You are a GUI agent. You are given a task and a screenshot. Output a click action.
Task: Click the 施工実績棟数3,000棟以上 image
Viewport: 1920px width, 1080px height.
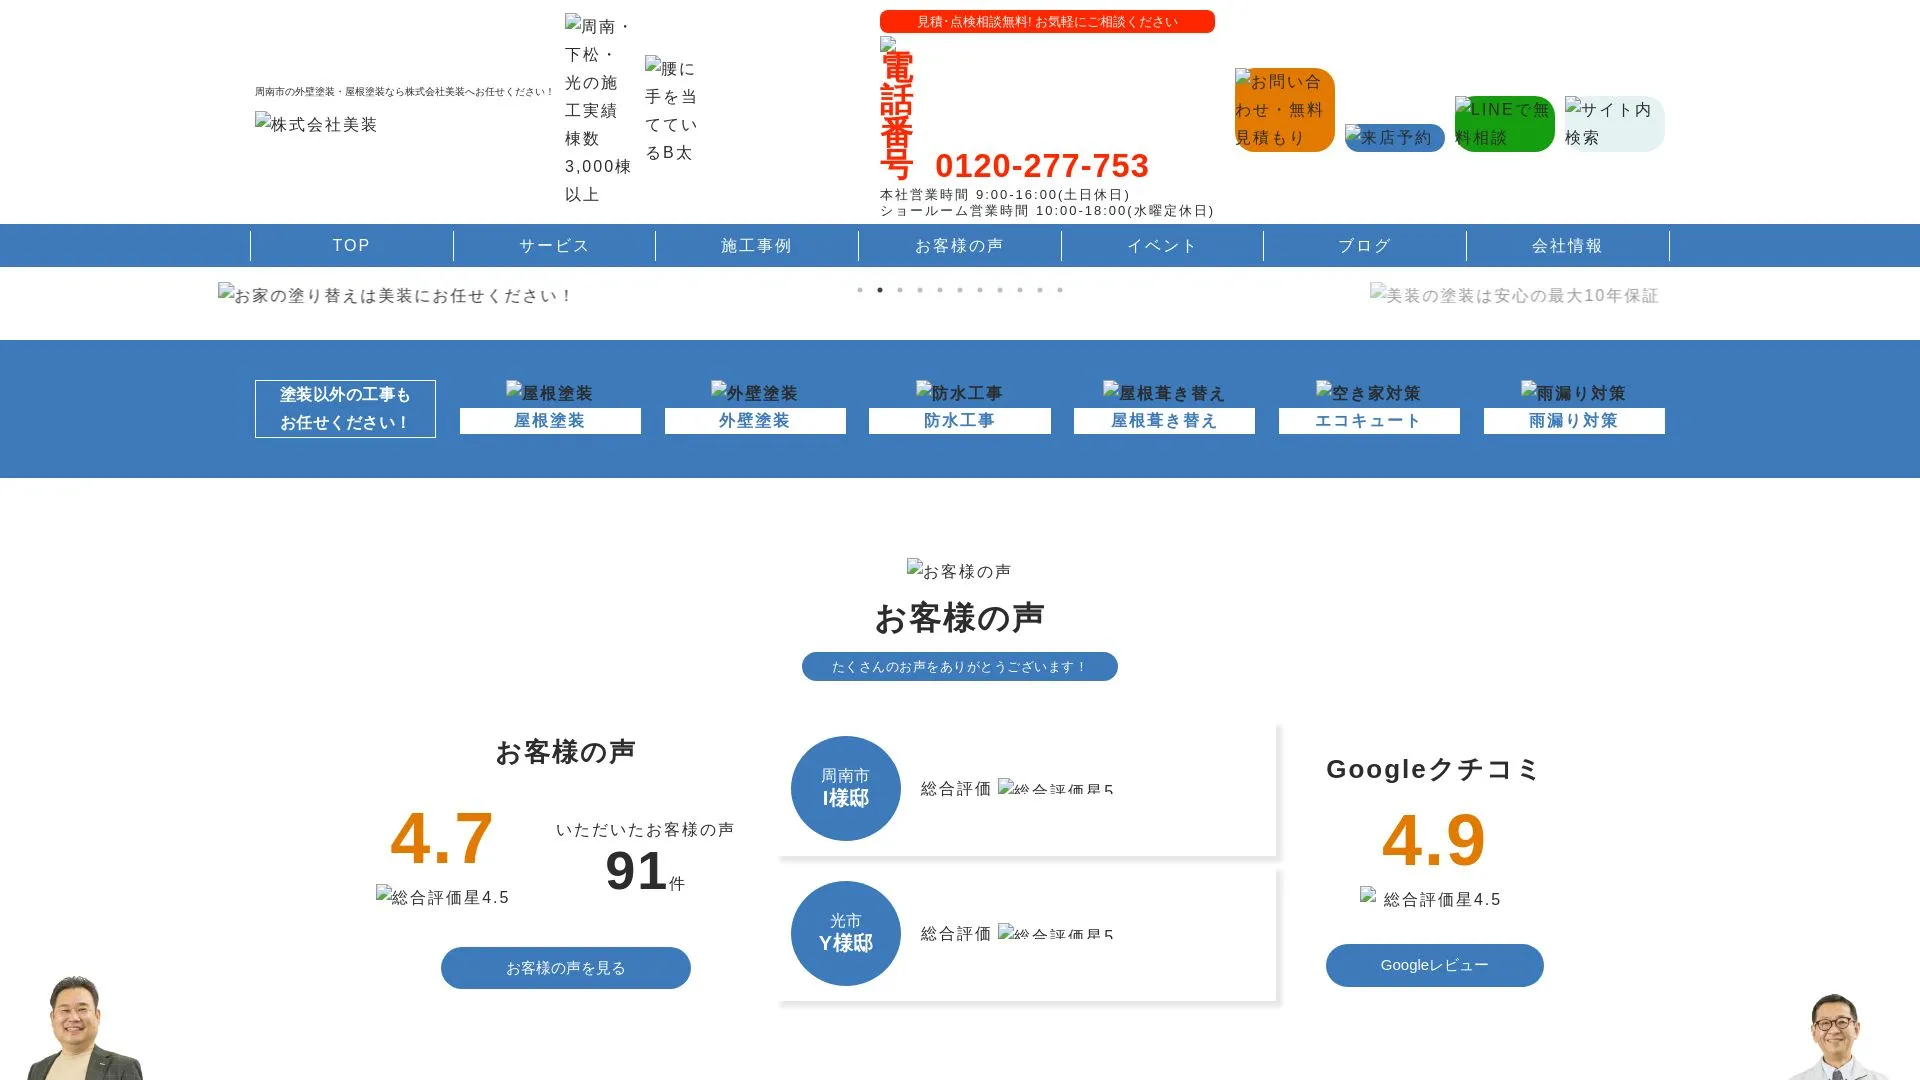(599, 110)
